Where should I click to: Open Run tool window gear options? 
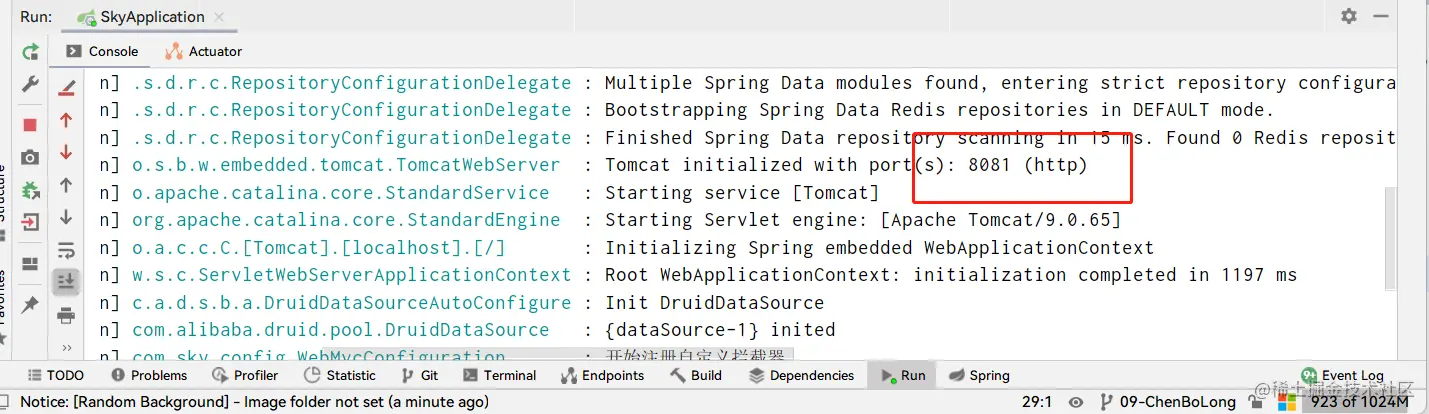(x=1349, y=16)
